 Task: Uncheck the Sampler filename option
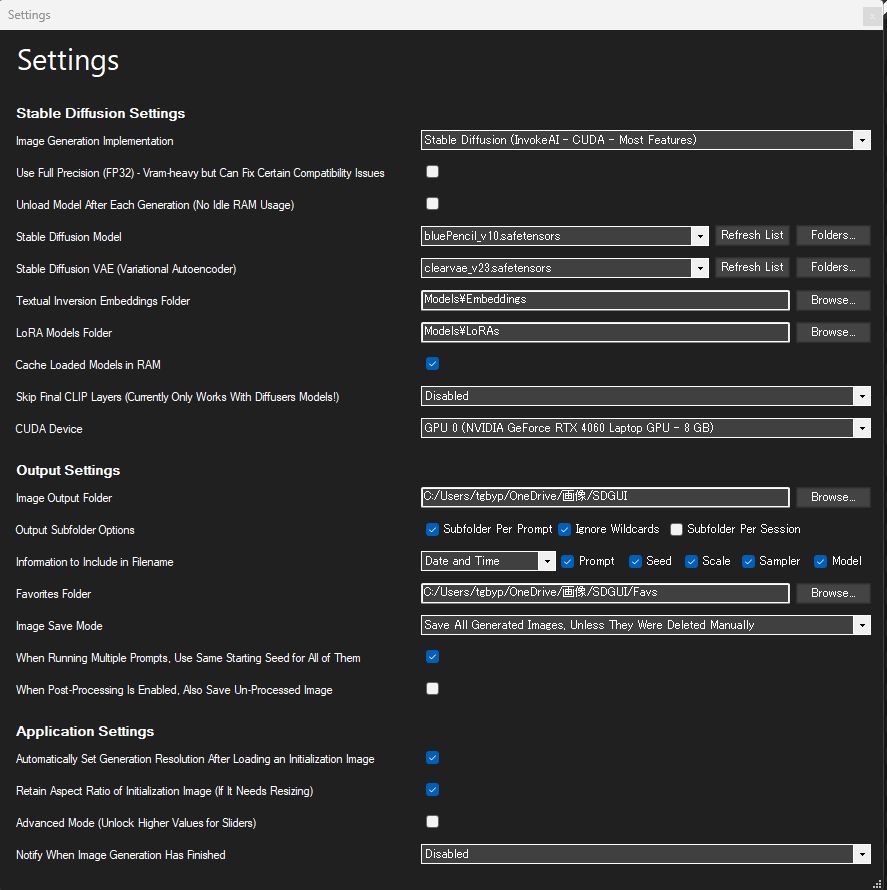point(748,561)
